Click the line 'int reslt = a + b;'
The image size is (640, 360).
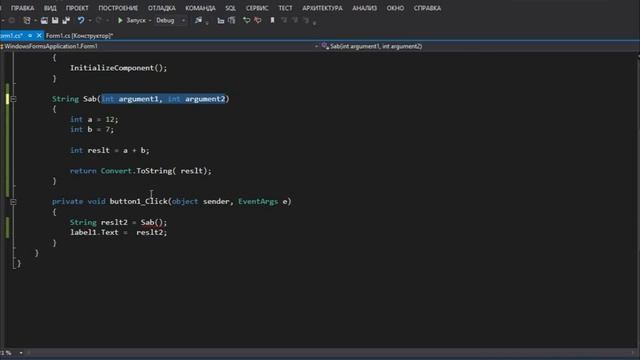pos(109,151)
